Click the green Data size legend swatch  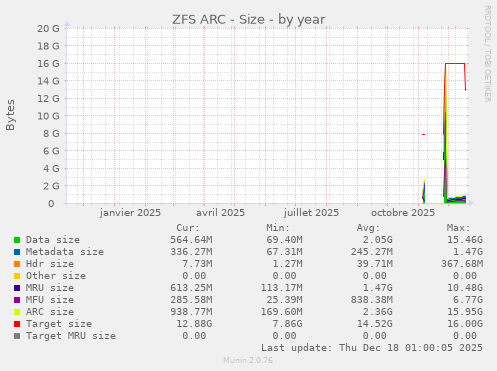click(x=17, y=240)
